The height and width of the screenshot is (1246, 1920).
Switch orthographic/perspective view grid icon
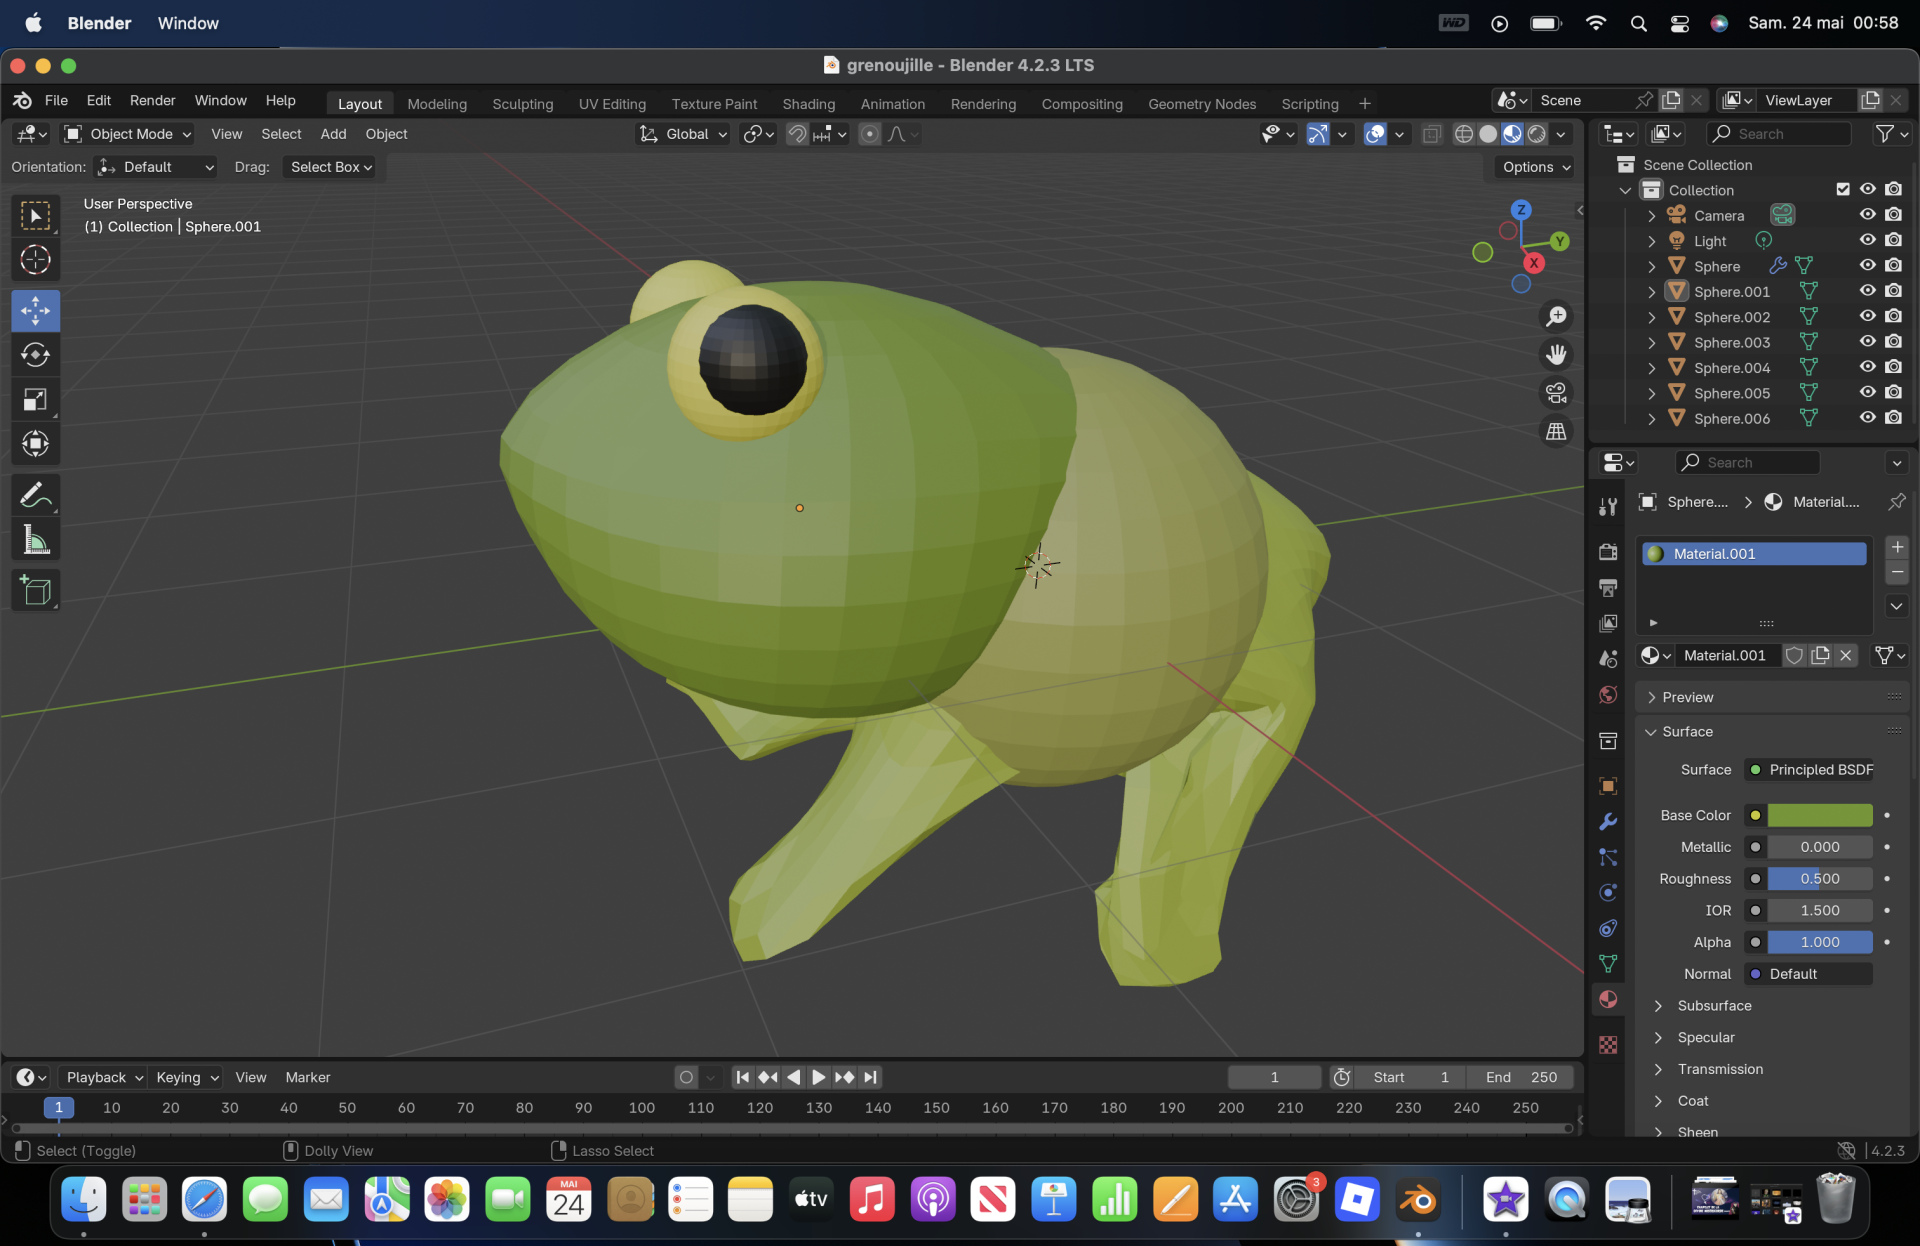coord(1556,431)
